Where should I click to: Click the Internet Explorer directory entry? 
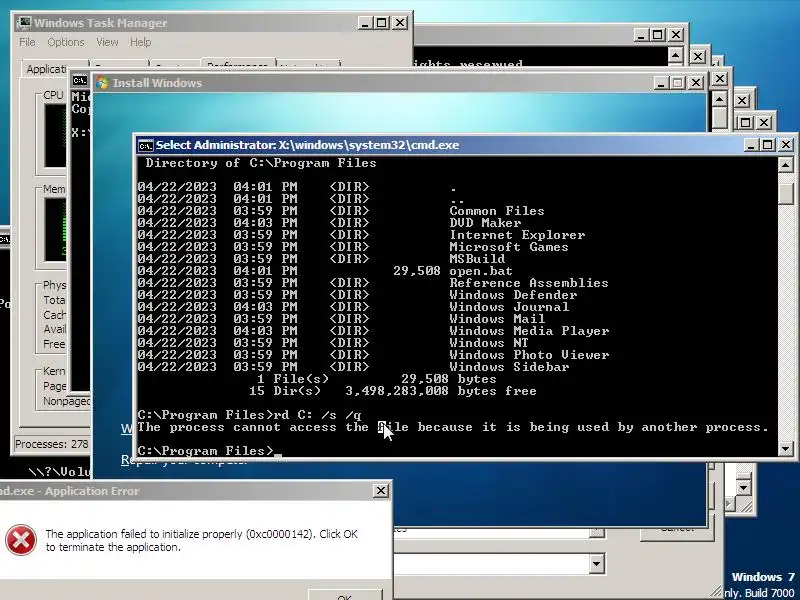point(517,235)
